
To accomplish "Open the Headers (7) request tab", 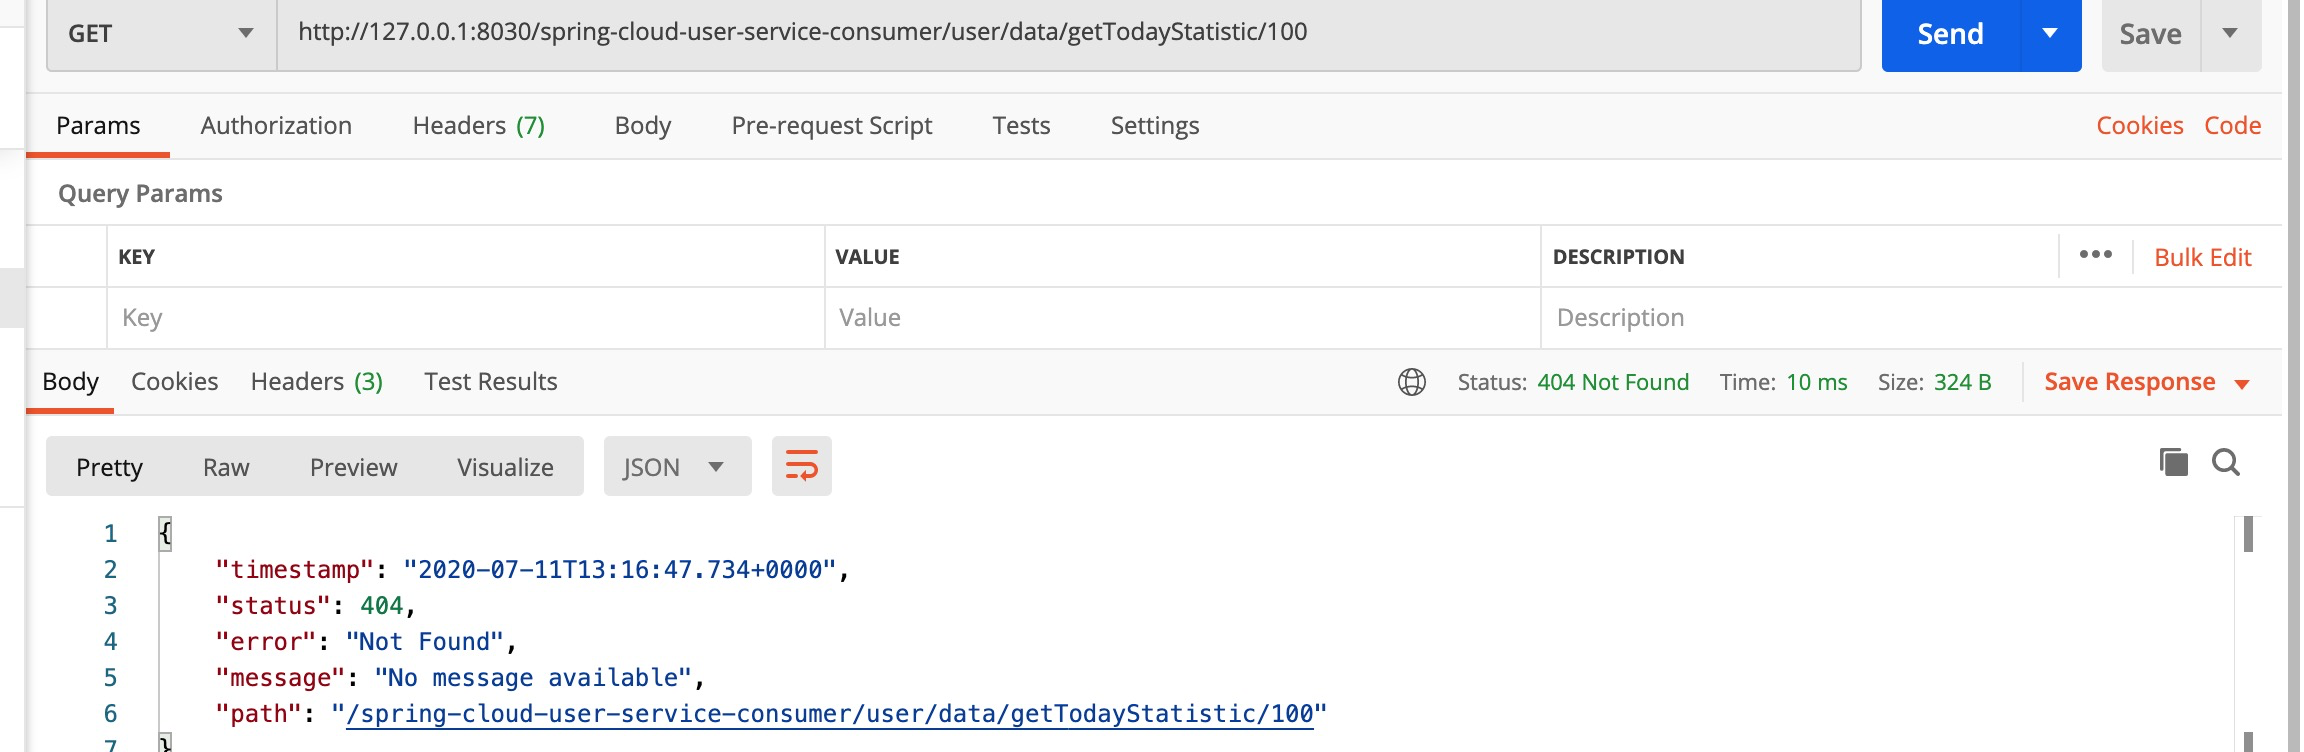I will tap(478, 126).
